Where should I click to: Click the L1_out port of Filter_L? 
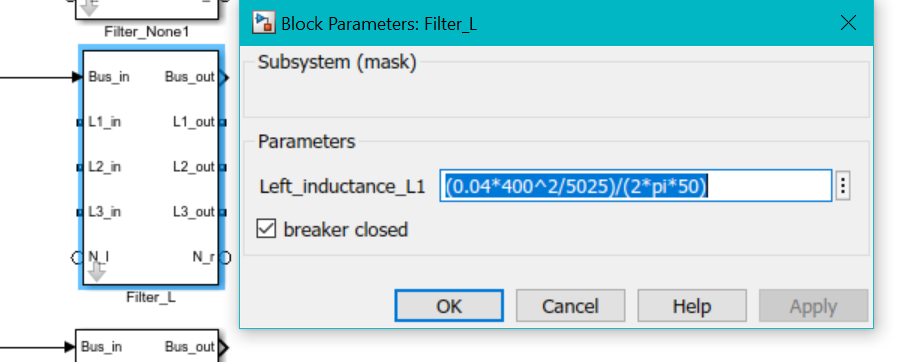[223, 123]
